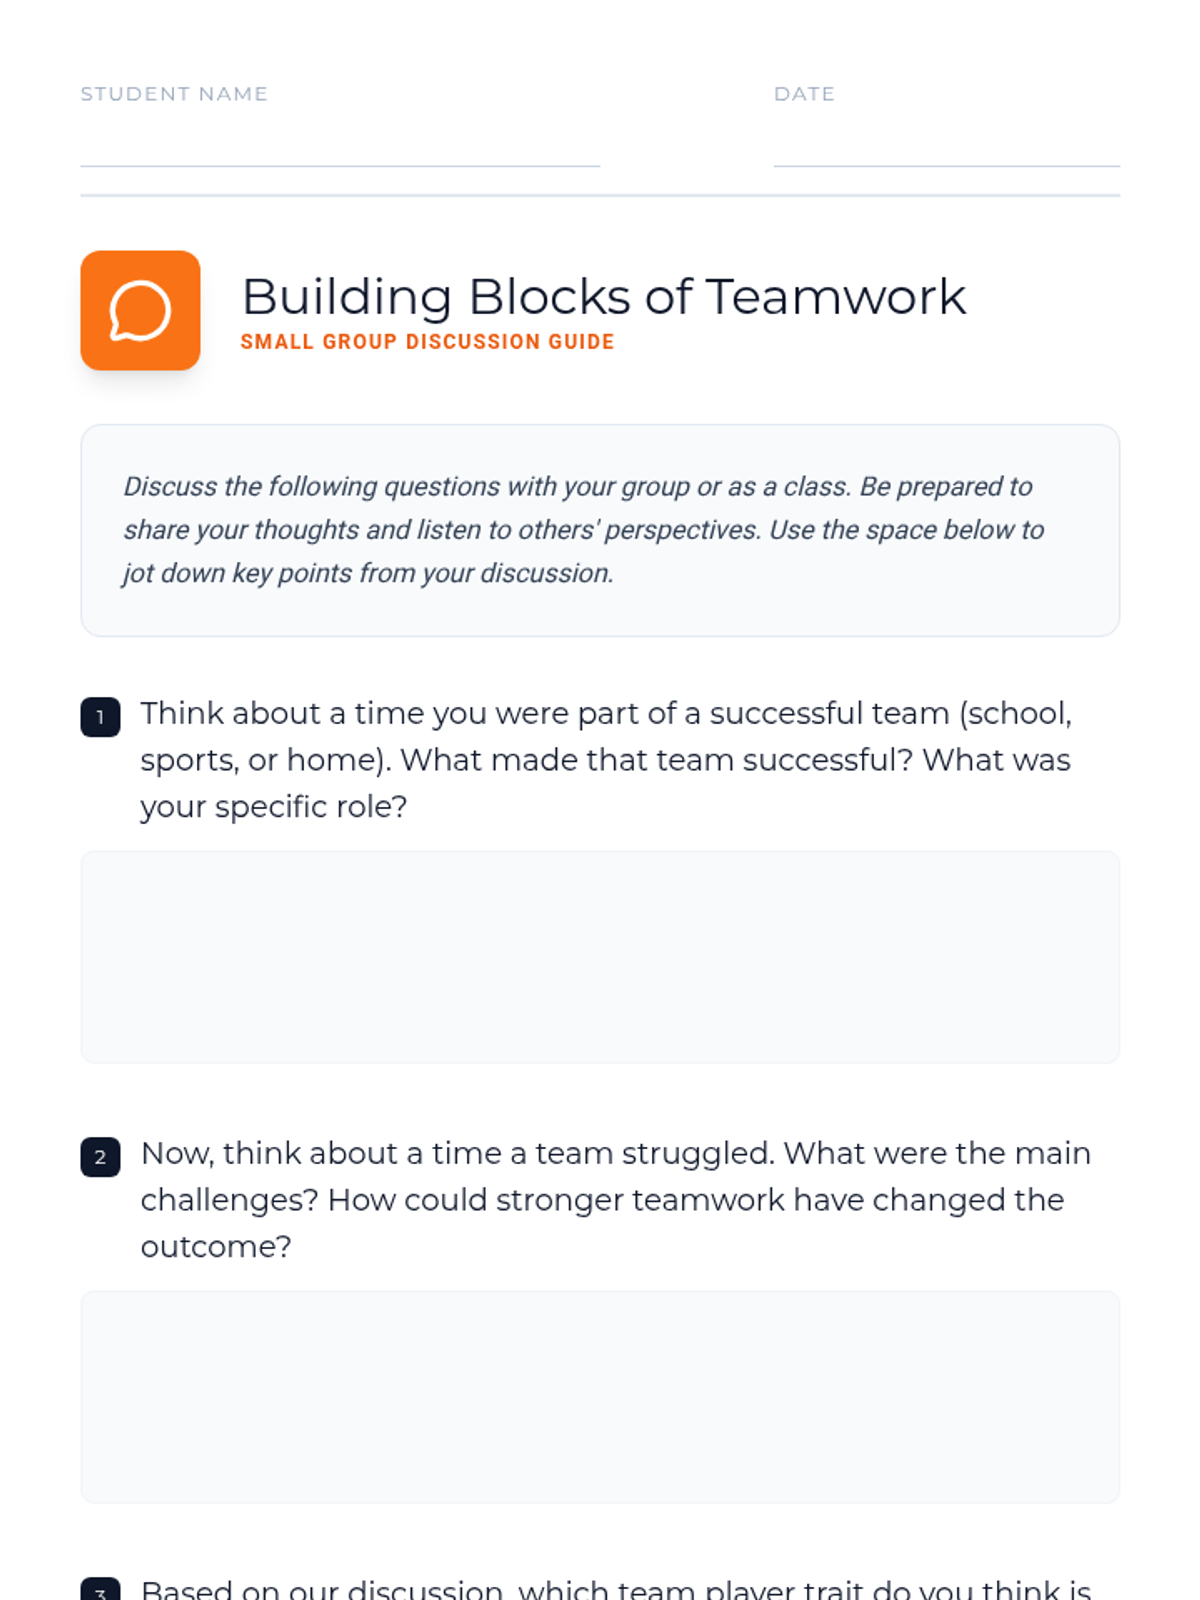Click the question 1 number badge
Image resolution: width=1200 pixels, height=1600 pixels.
[x=100, y=716]
